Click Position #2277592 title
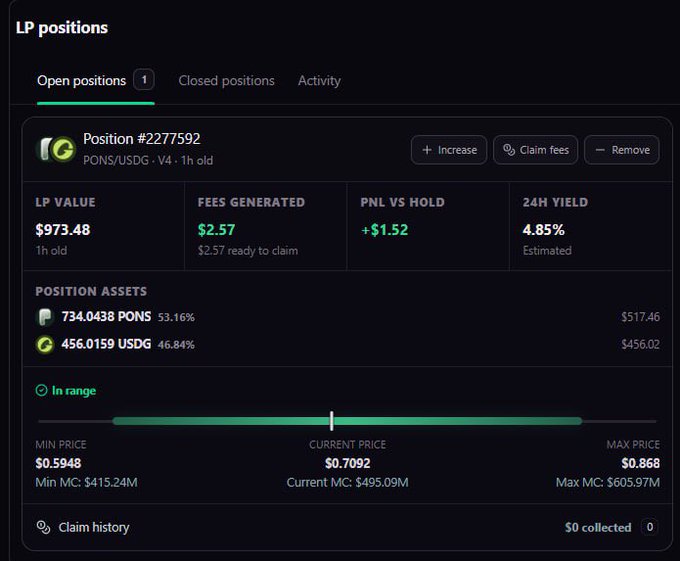Viewport: 680px width, 561px height. (x=142, y=139)
